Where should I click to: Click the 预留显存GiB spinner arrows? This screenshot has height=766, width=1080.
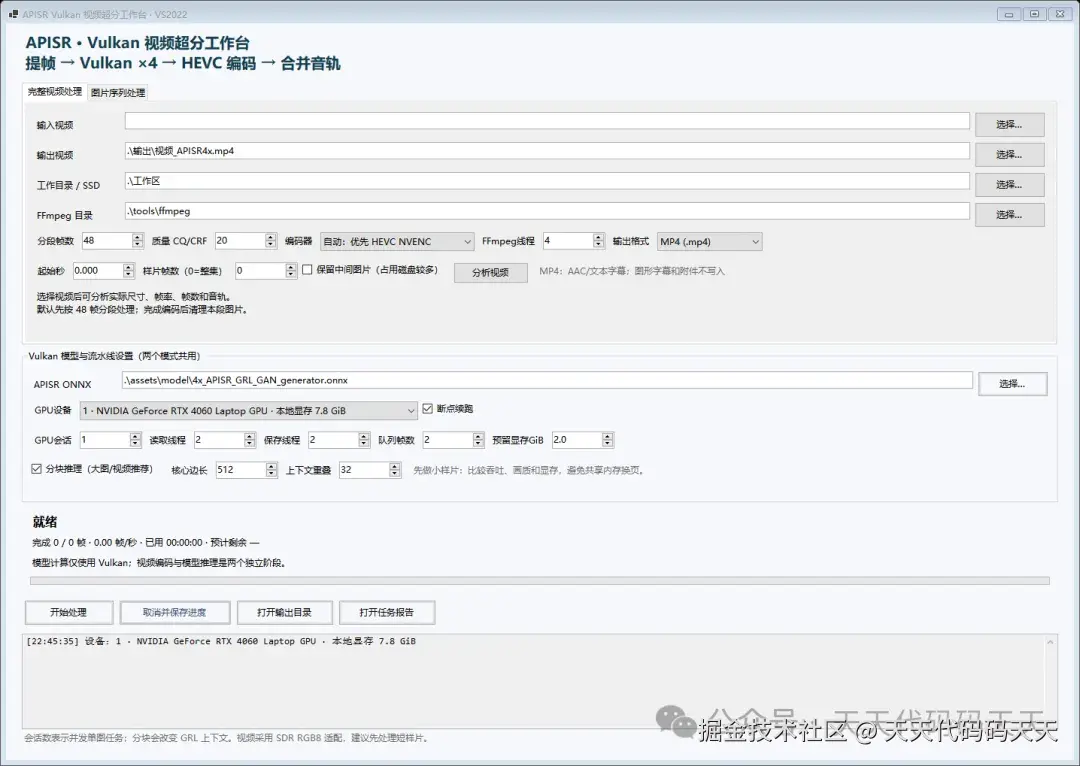pos(608,439)
